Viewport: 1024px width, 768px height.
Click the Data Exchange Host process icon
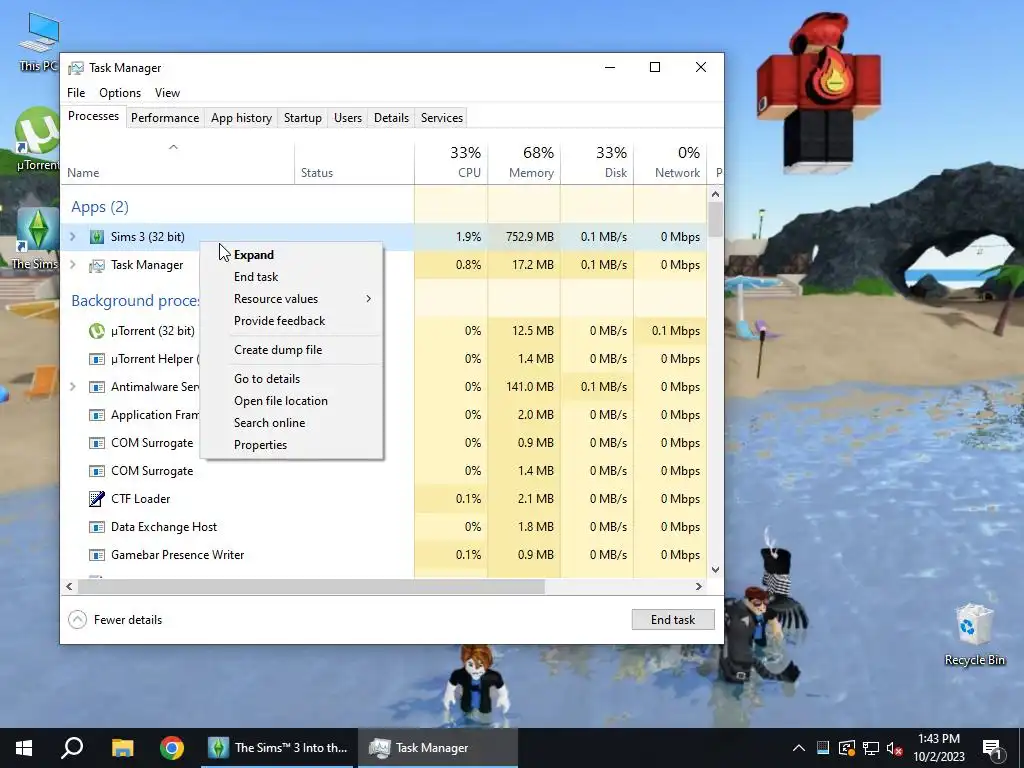pos(97,527)
